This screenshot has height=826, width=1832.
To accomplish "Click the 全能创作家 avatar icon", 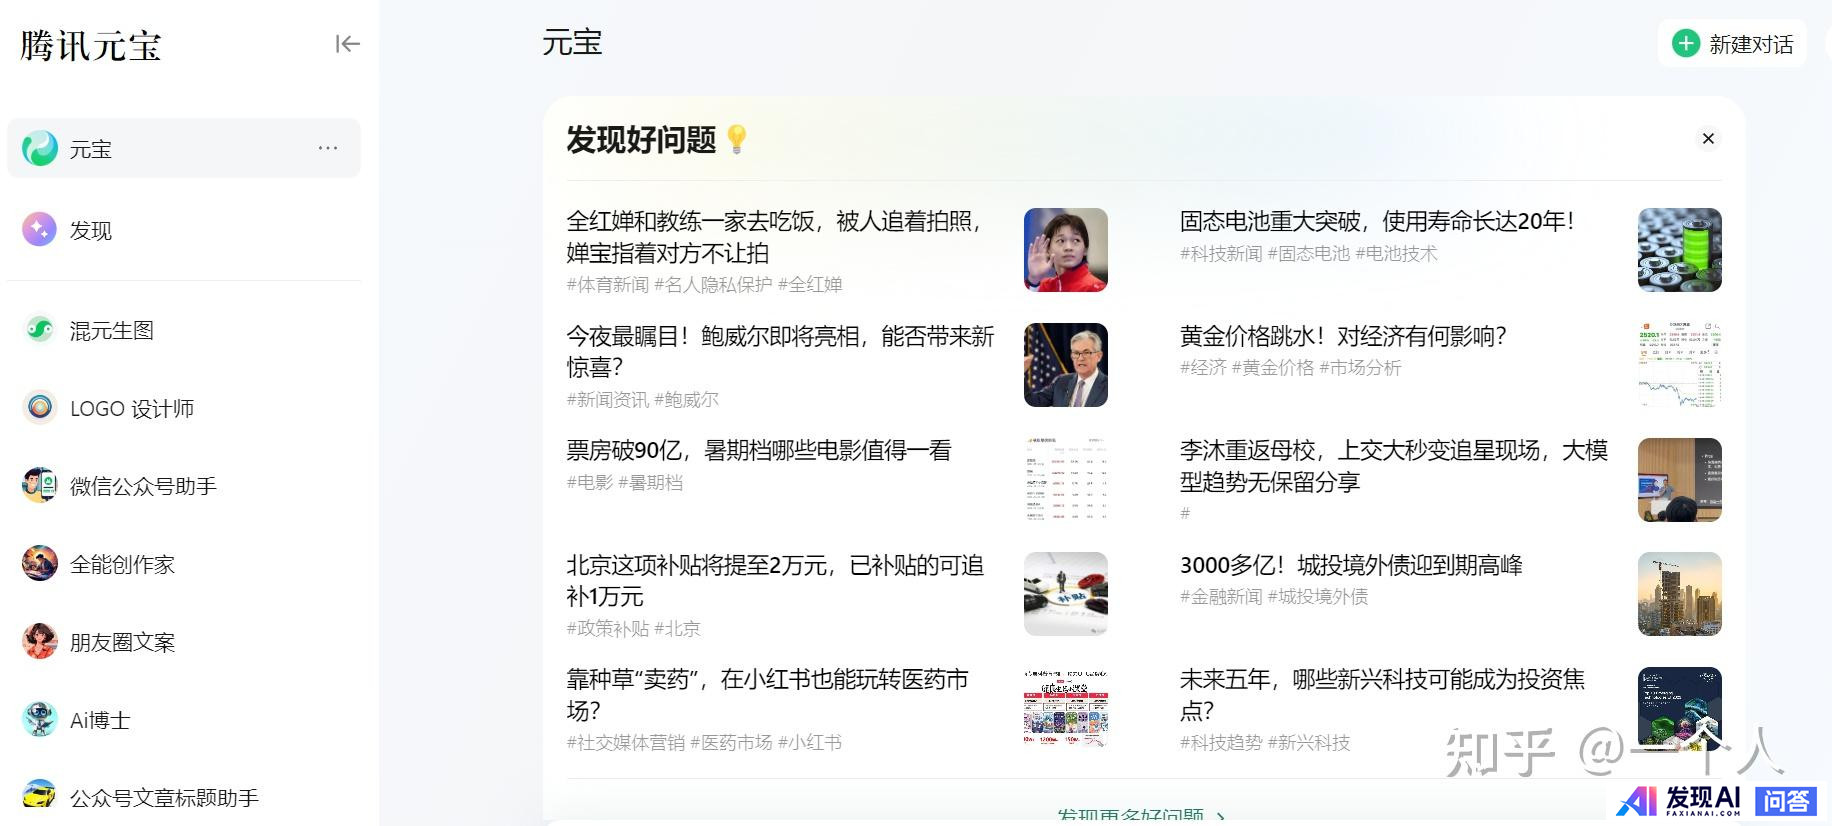I will pos(40,563).
